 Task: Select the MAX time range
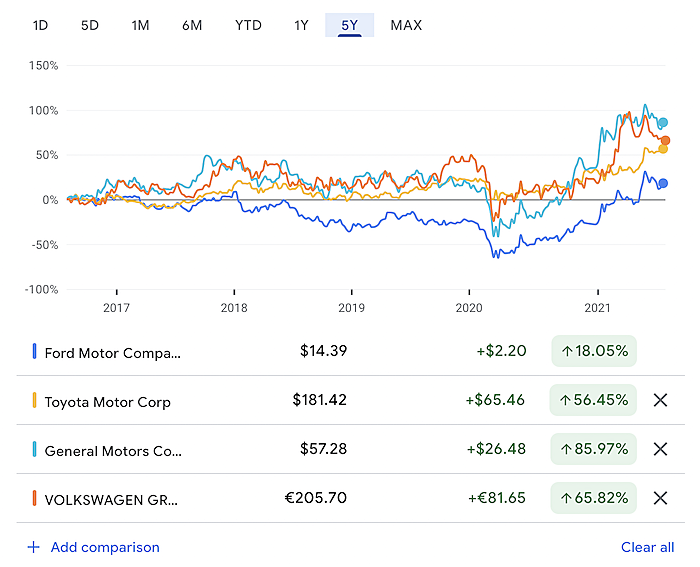click(x=406, y=25)
